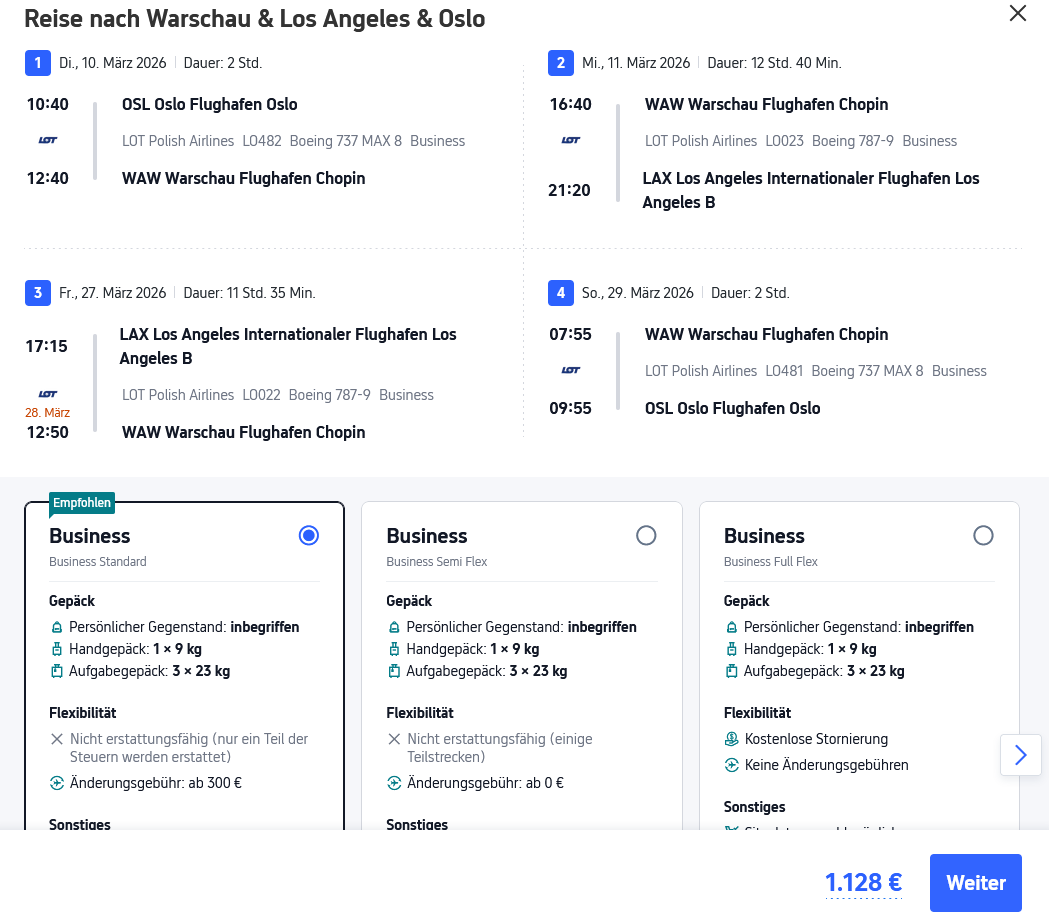Click the Empfohlen recommended badge
The width and height of the screenshot is (1049, 920).
[83, 503]
